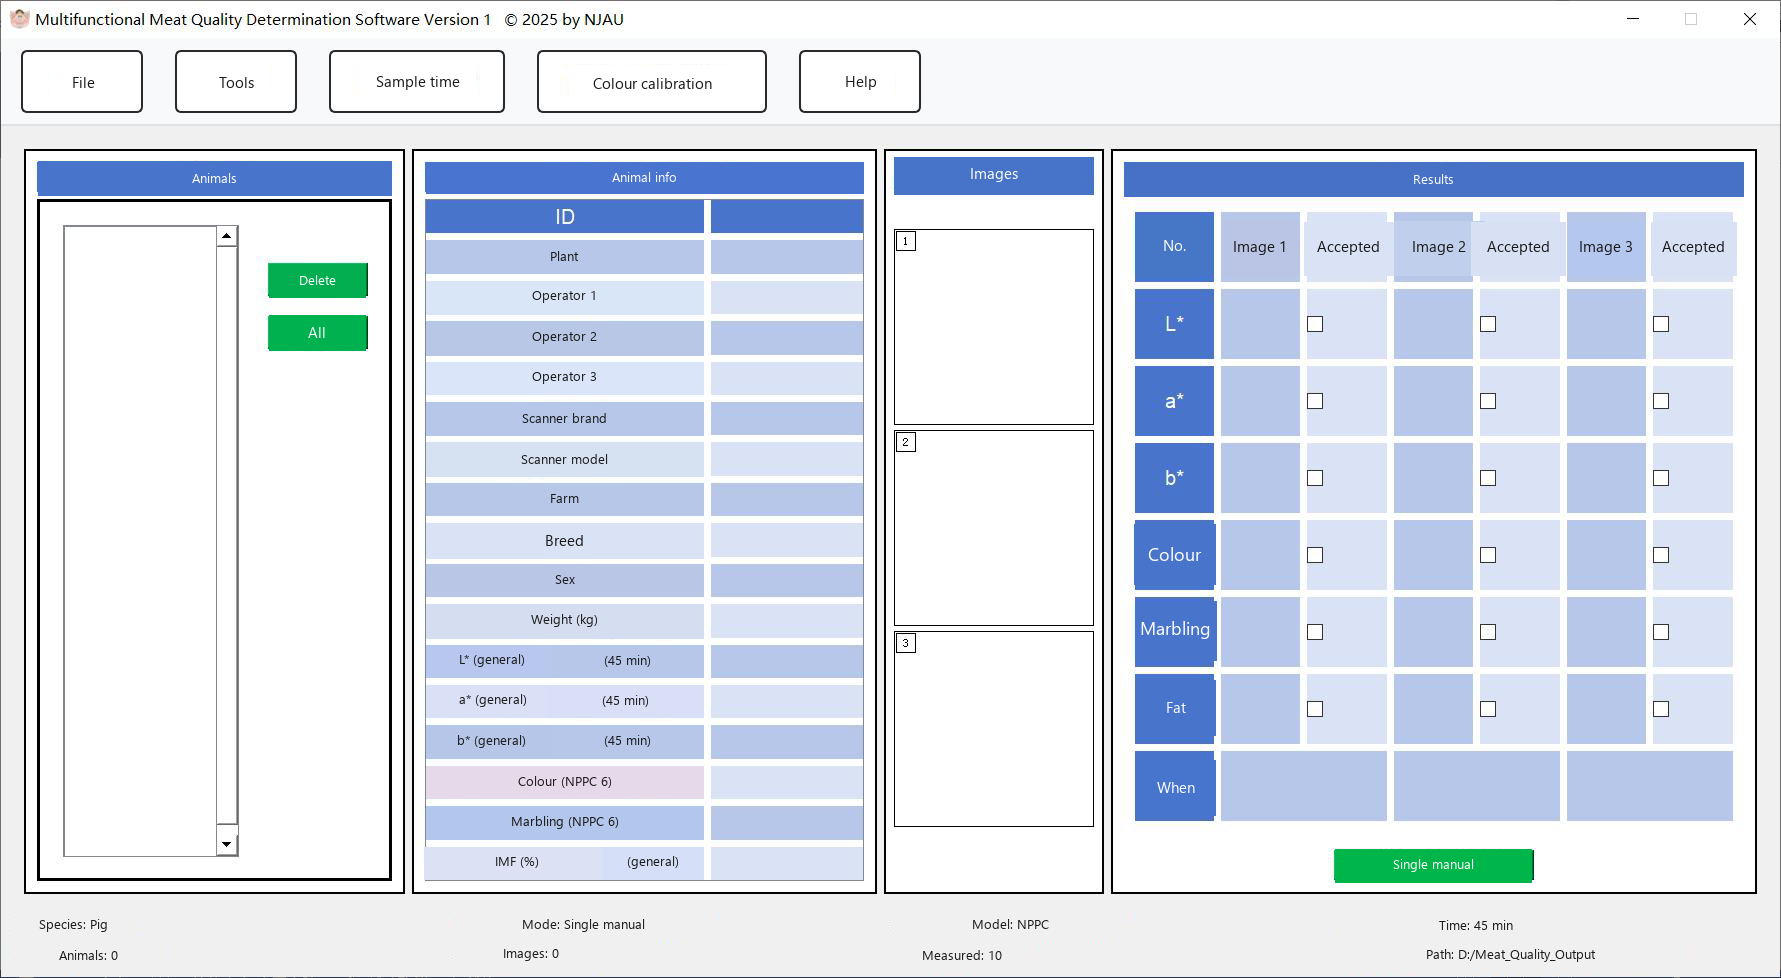Click image slot number 1
The image size is (1781, 978).
tap(994, 327)
